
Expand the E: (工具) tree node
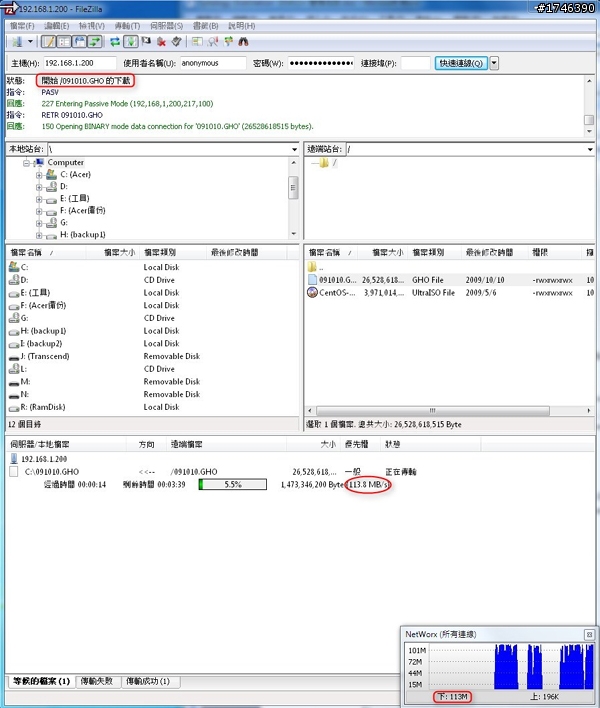pyautogui.click(x=39, y=199)
